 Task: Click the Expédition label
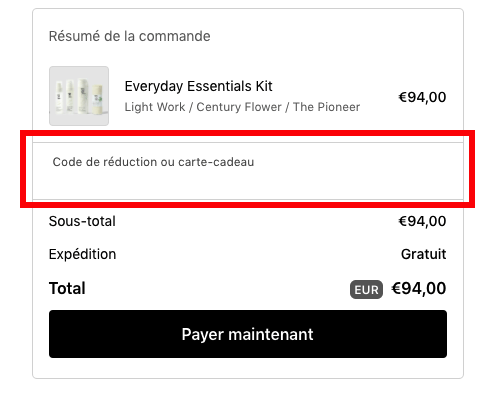(x=83, y=254)
